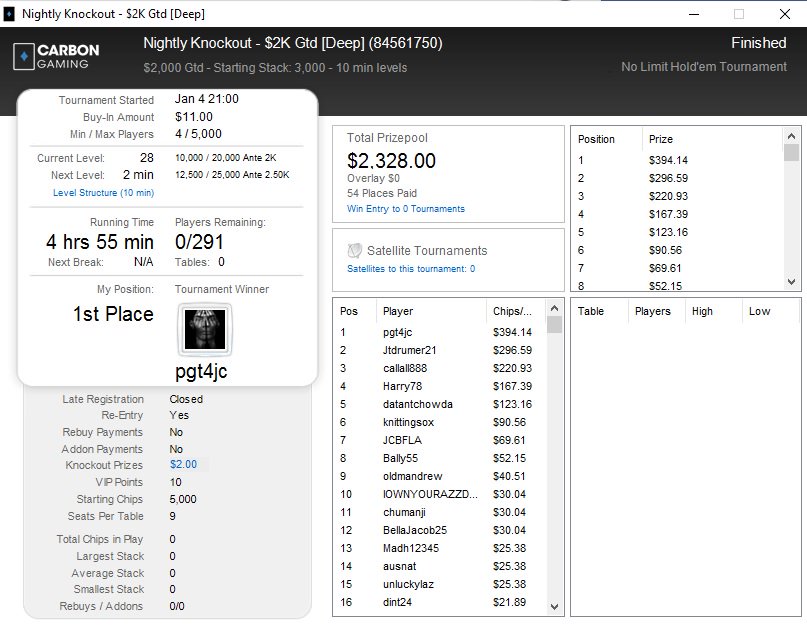This screenshot has height=637, width=807.
Task: Select player row pgt4jc
Action: point(440,332)
